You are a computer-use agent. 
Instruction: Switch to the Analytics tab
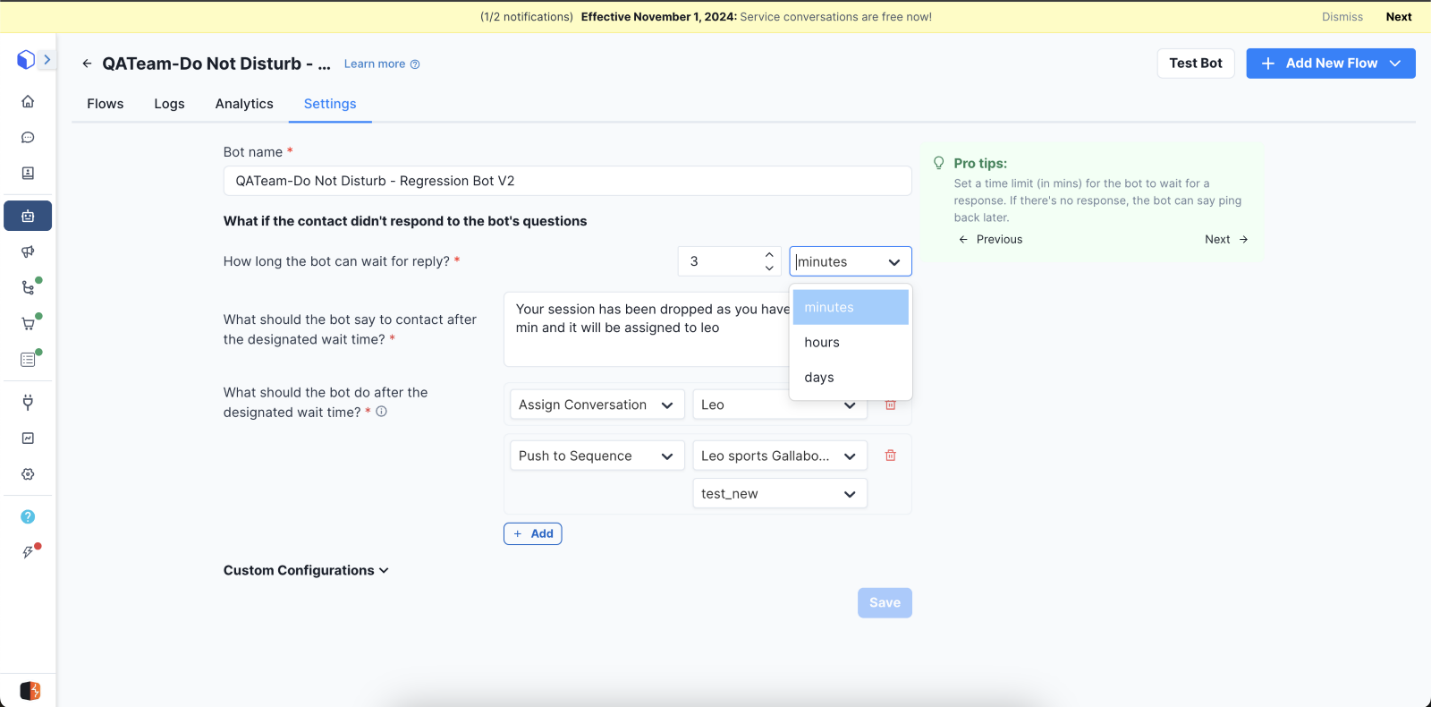point(244,104)
